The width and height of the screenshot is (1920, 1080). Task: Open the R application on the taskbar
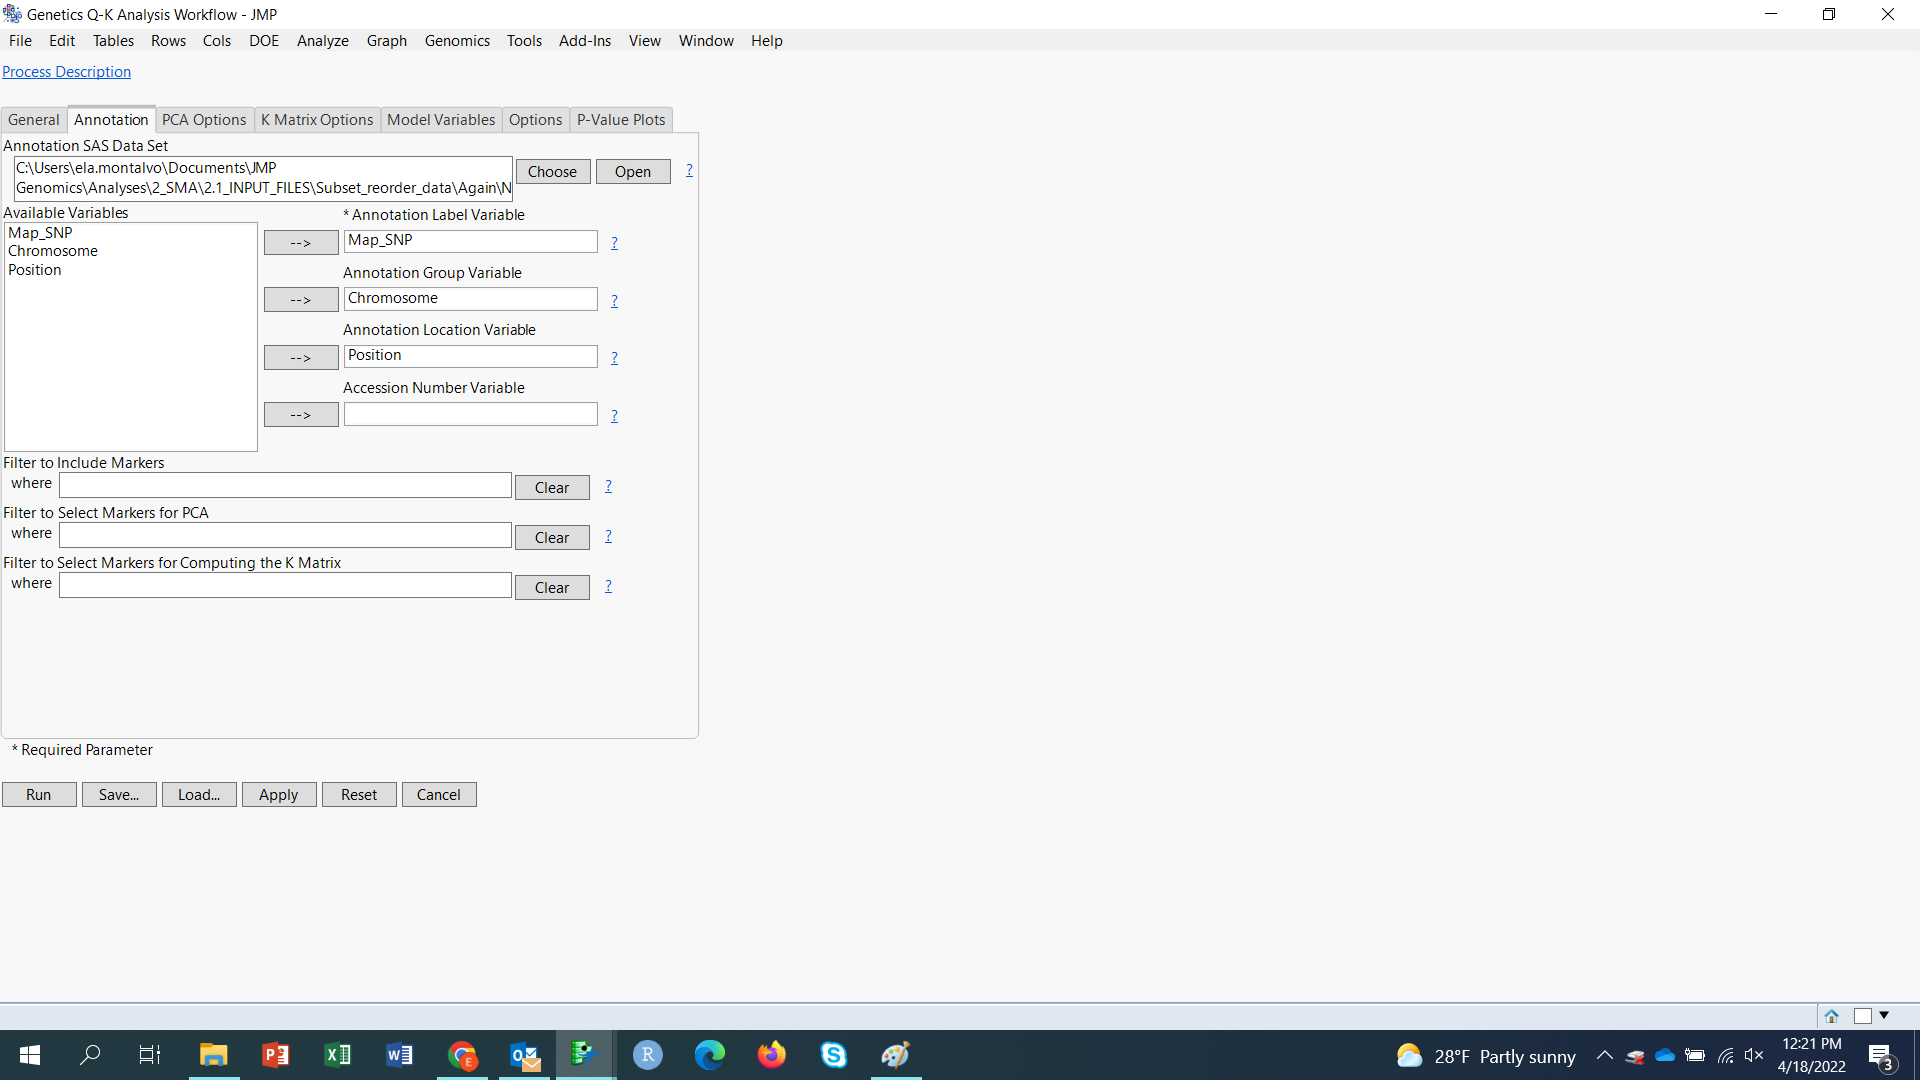coord(648,1055)
